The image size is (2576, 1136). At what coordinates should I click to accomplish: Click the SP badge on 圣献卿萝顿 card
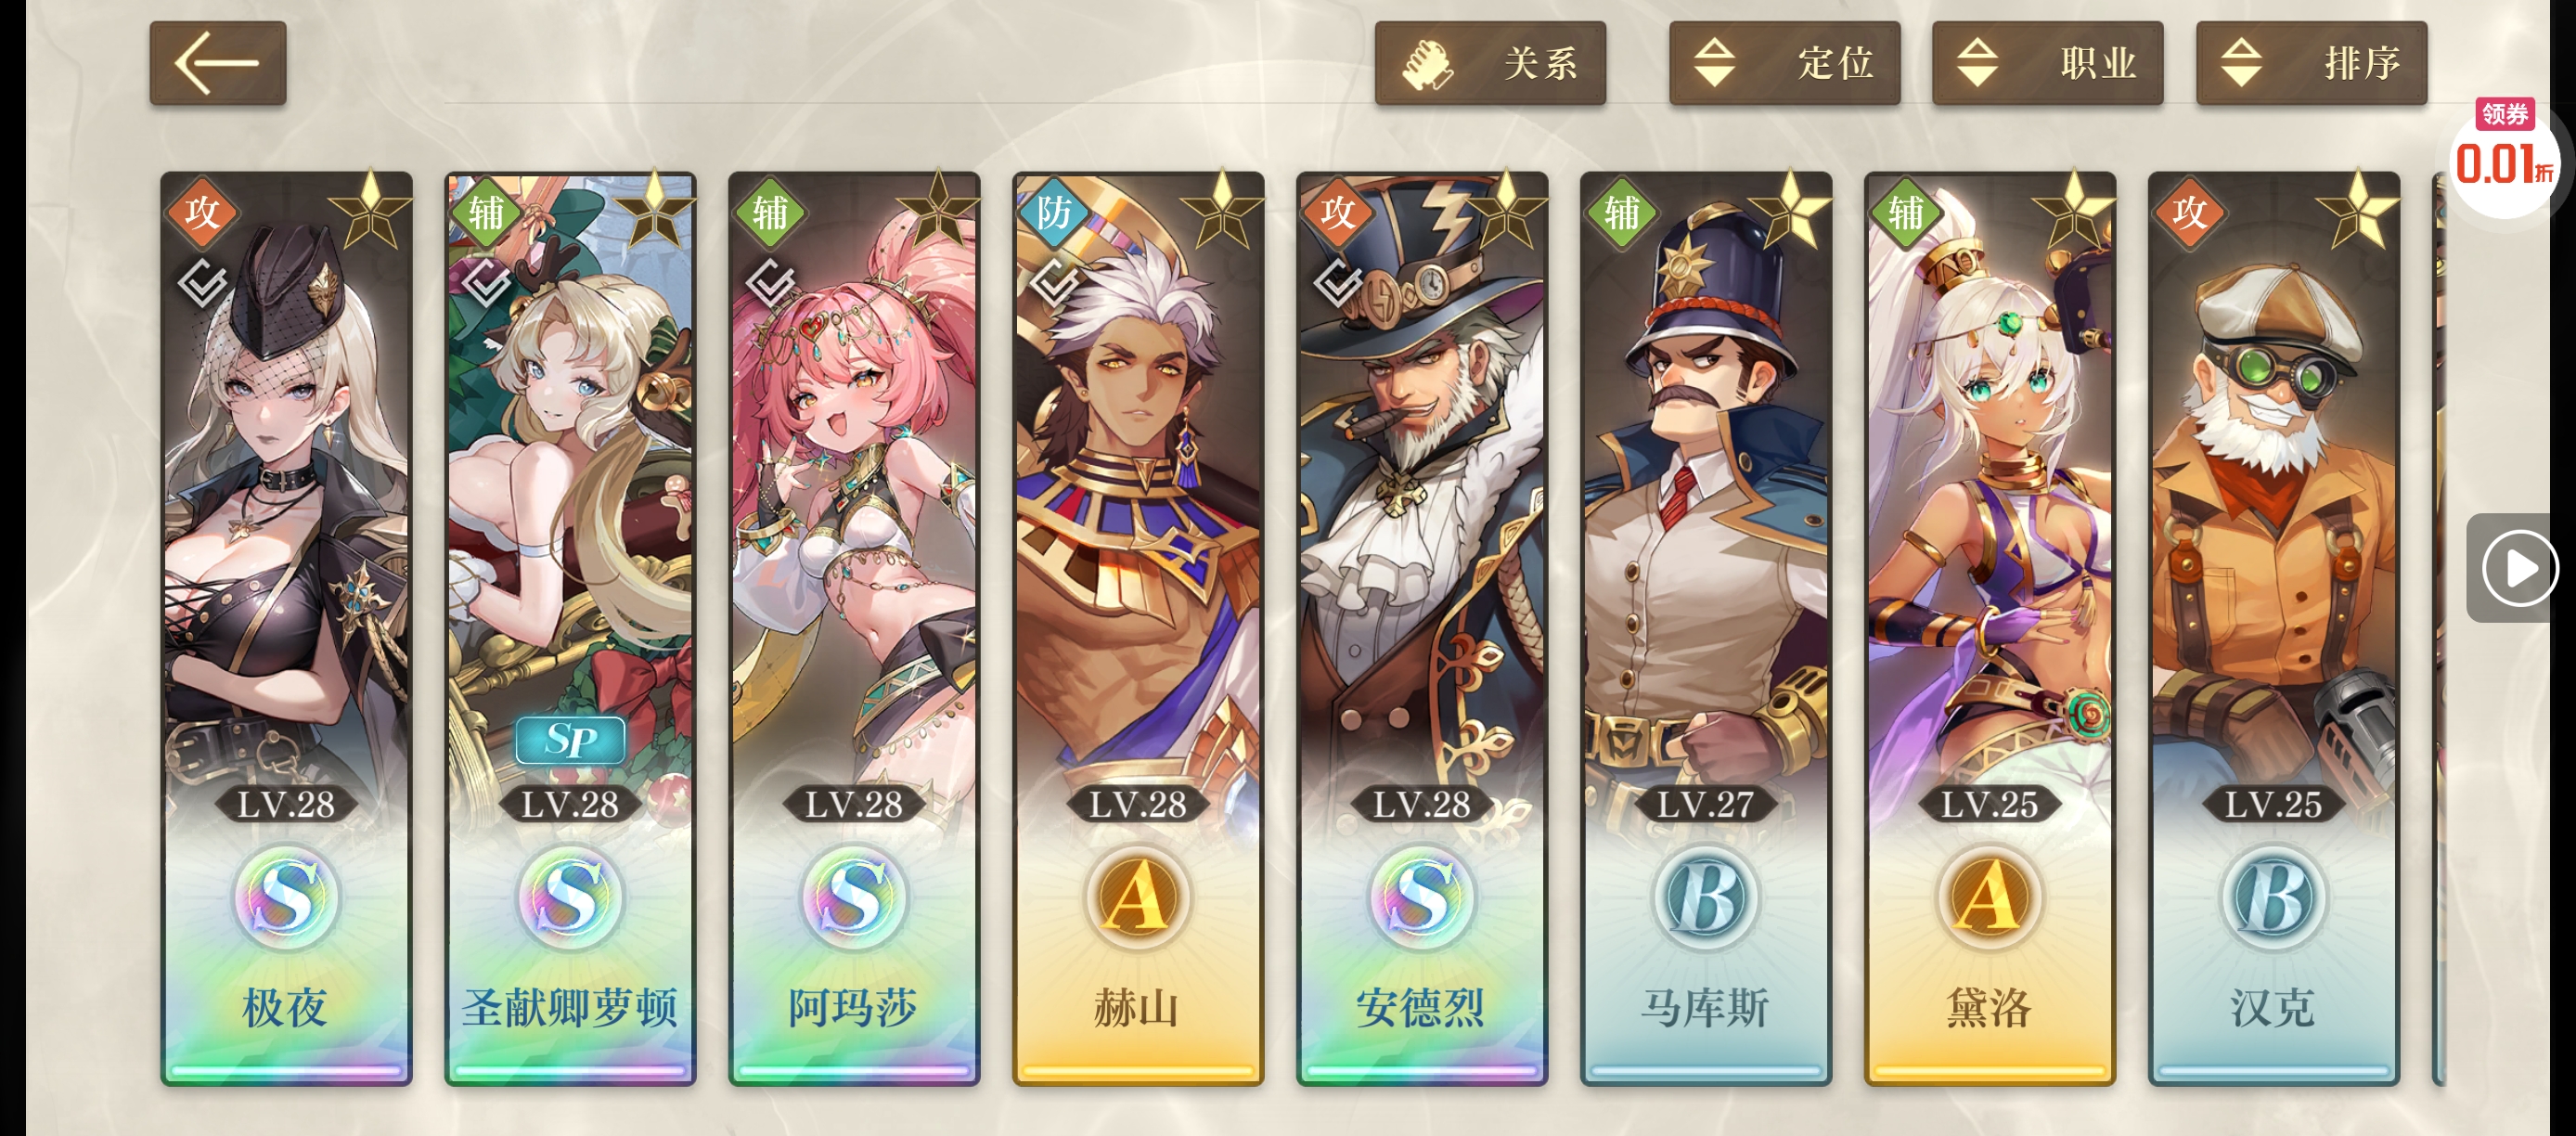(570, 739)
